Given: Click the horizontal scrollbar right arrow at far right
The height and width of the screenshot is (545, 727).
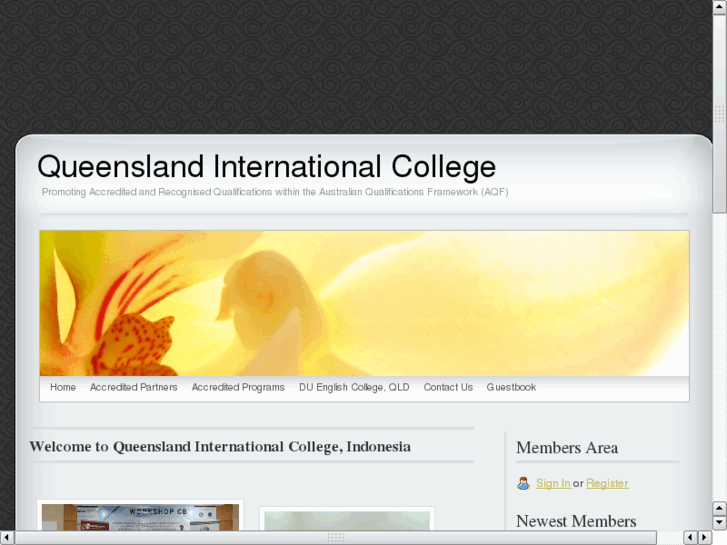Looking at the screenshot, I should (x=705, y=537).
